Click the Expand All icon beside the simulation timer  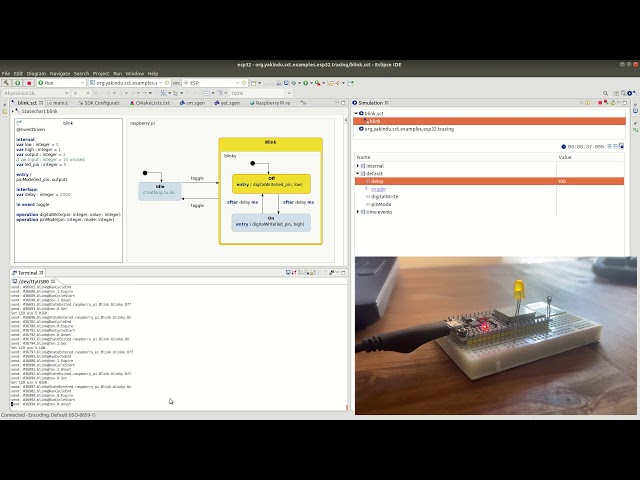pos(609,146)
